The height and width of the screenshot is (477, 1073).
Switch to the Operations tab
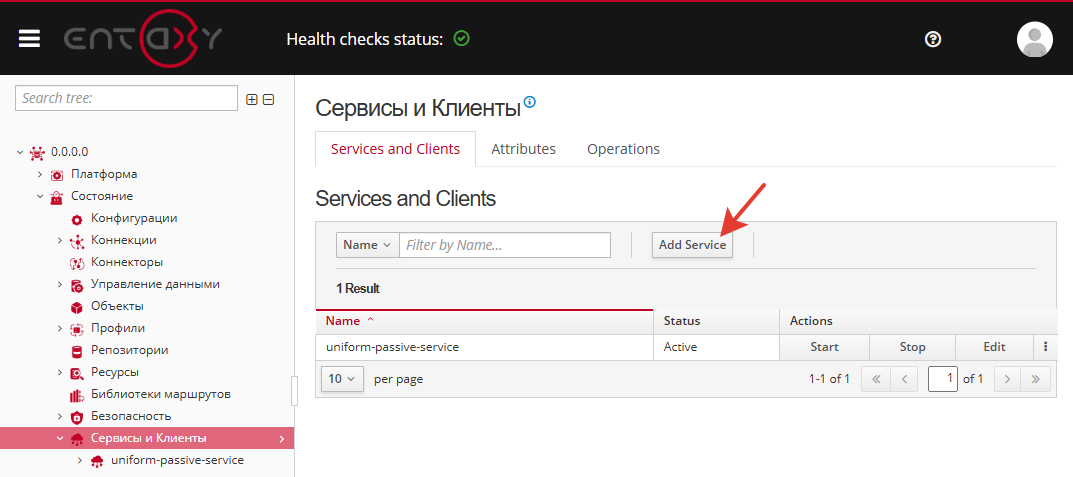point(623,149)
